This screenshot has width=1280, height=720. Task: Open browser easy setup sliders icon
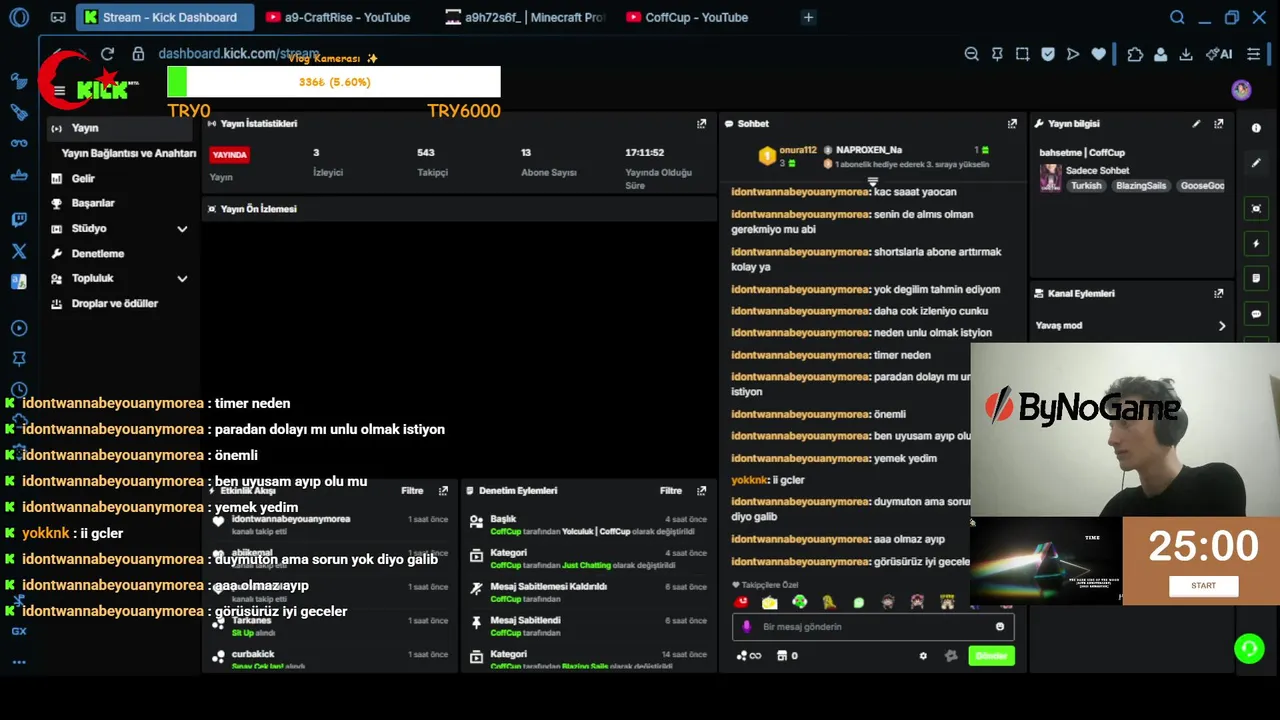coord(1253,54)
